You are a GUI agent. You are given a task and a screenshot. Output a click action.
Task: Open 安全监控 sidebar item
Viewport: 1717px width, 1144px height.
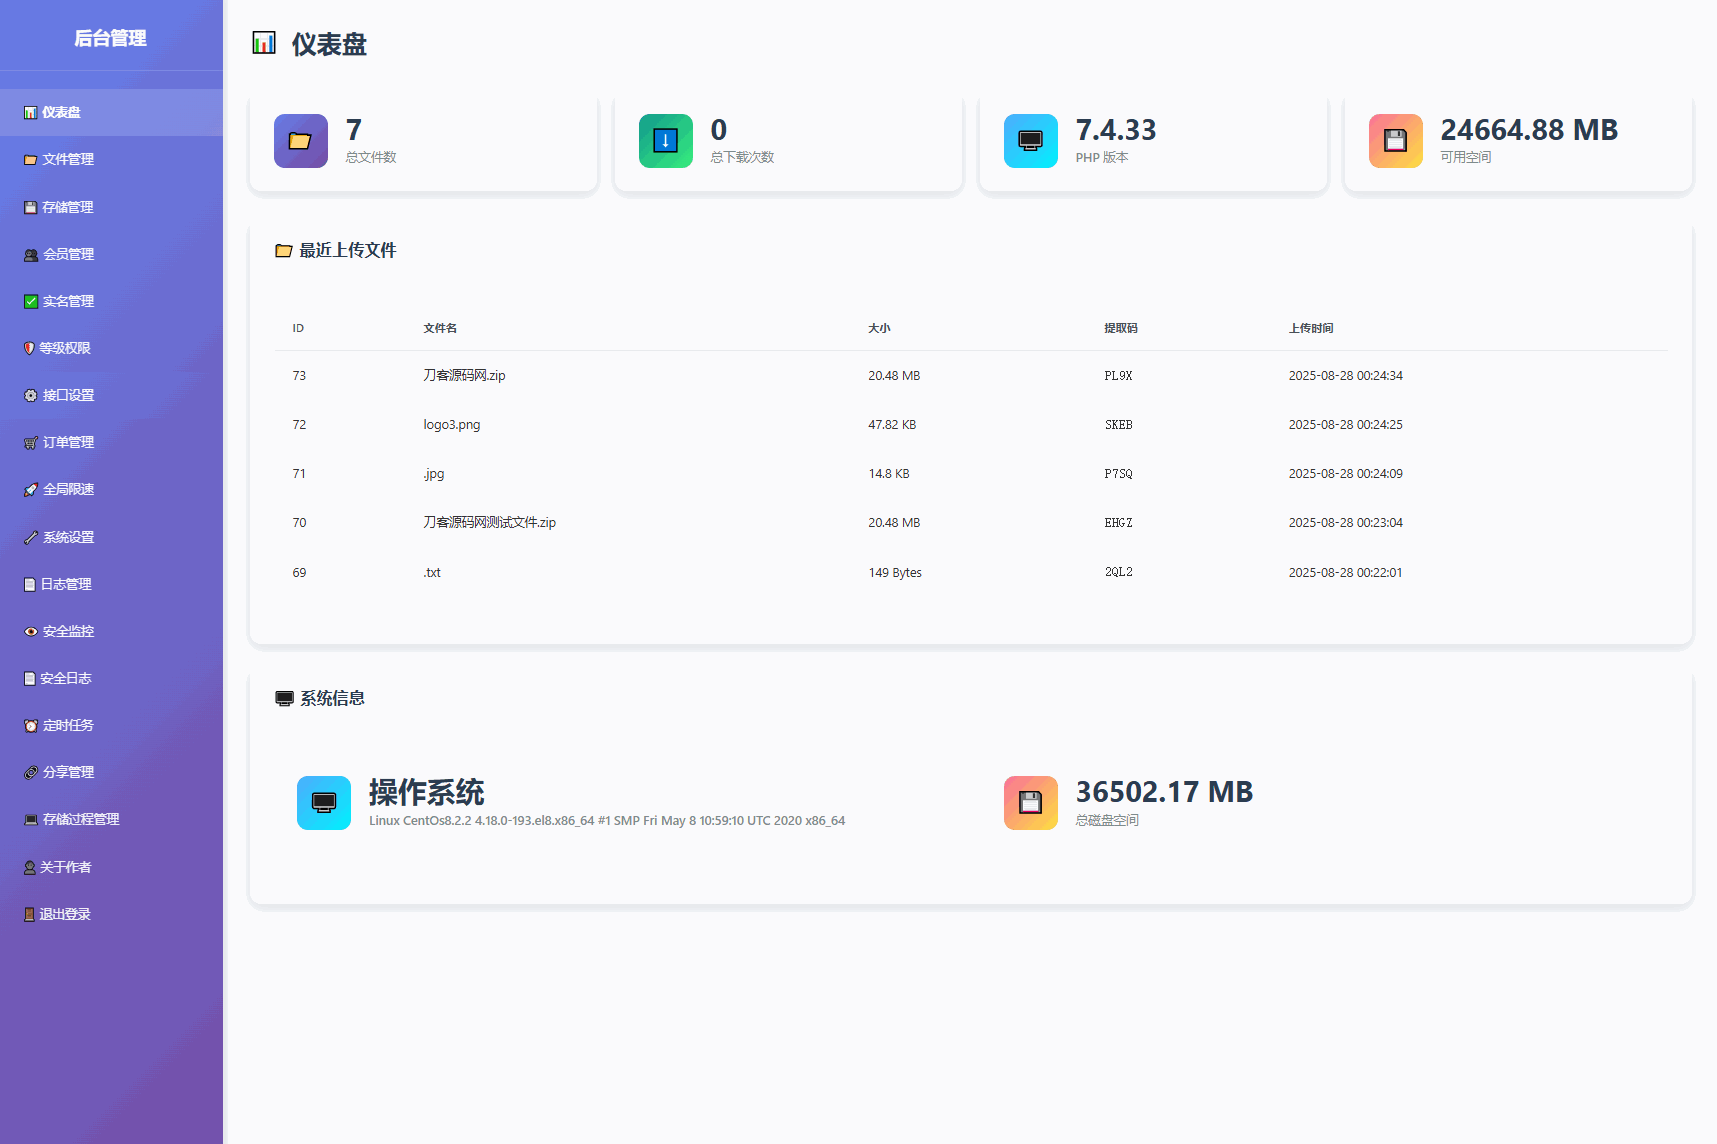click(68, 632)
